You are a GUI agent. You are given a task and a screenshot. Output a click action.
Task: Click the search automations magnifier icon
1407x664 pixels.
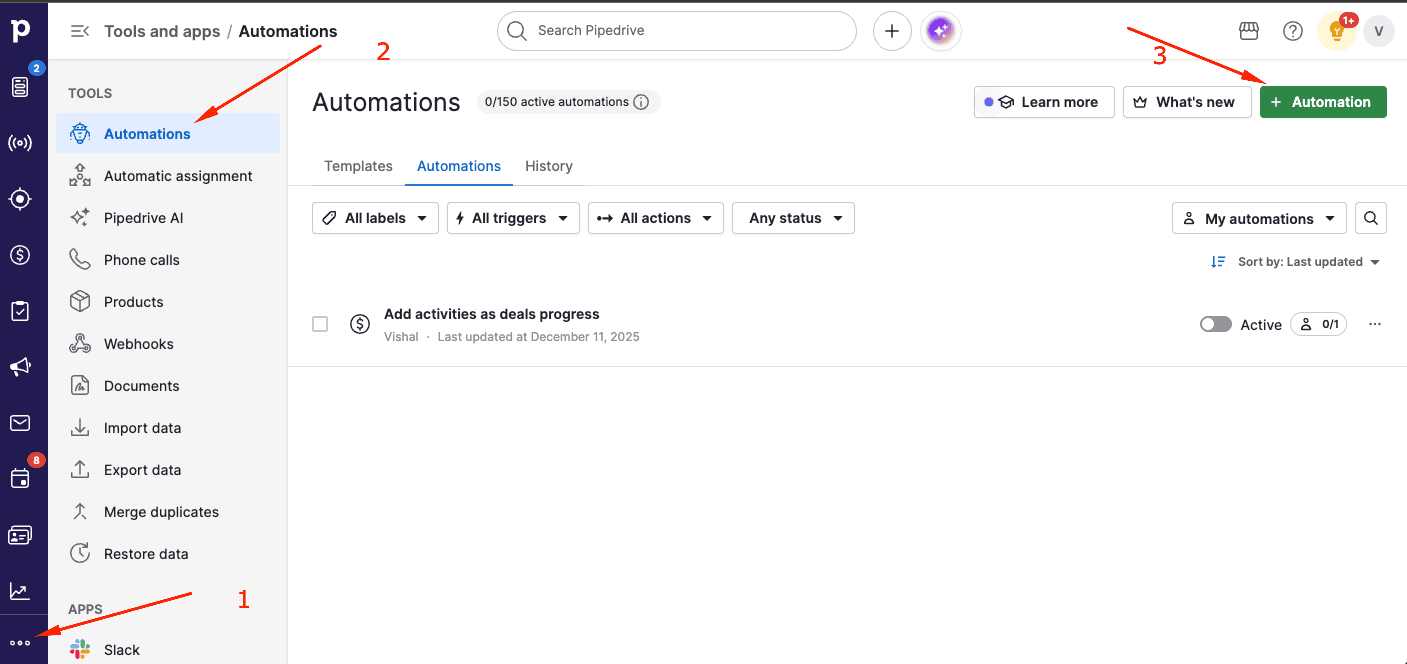pyautogui.click(x=1371, y=218)
